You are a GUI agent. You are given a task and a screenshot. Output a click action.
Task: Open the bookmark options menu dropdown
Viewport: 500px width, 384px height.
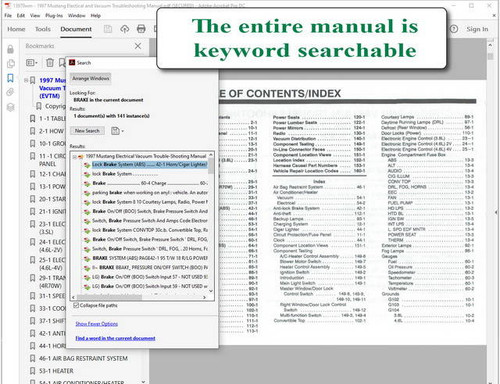pos(32,62)
